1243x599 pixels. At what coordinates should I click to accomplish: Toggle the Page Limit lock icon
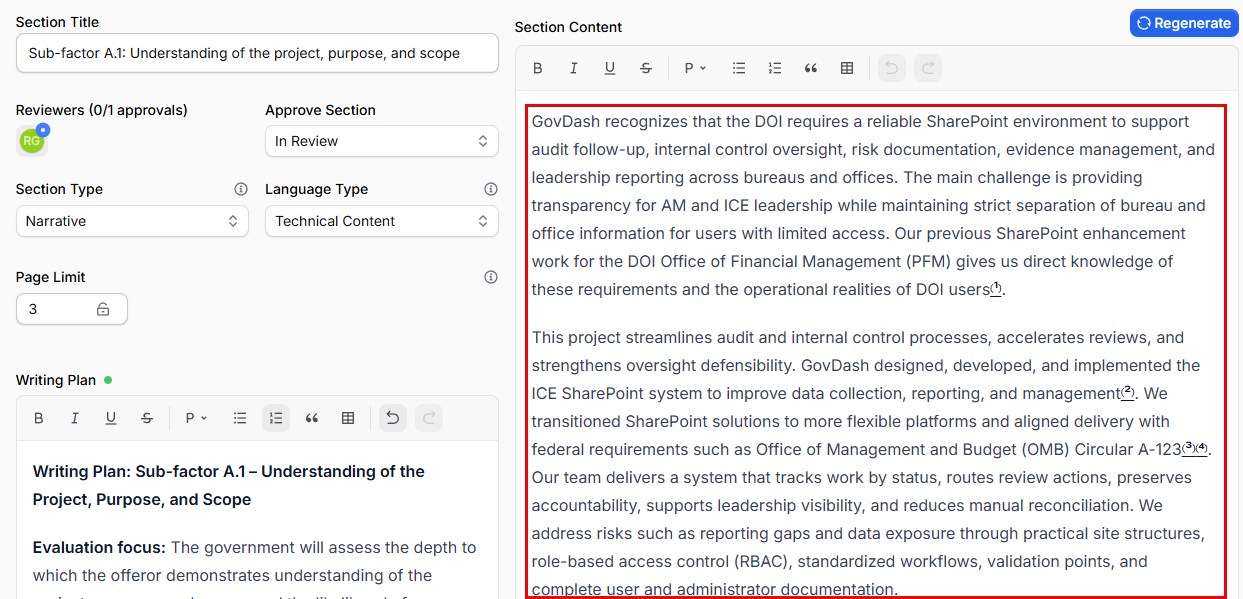click(x=103, y=310)
